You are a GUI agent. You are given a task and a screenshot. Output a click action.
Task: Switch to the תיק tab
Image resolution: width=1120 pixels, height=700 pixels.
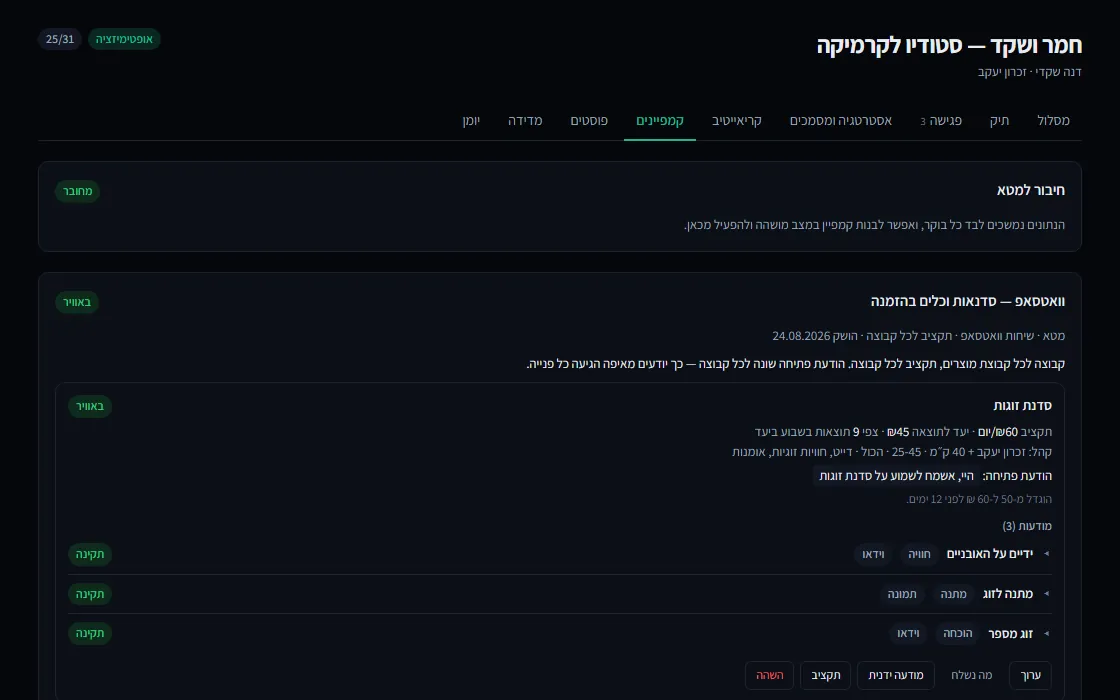click(999, 121)
